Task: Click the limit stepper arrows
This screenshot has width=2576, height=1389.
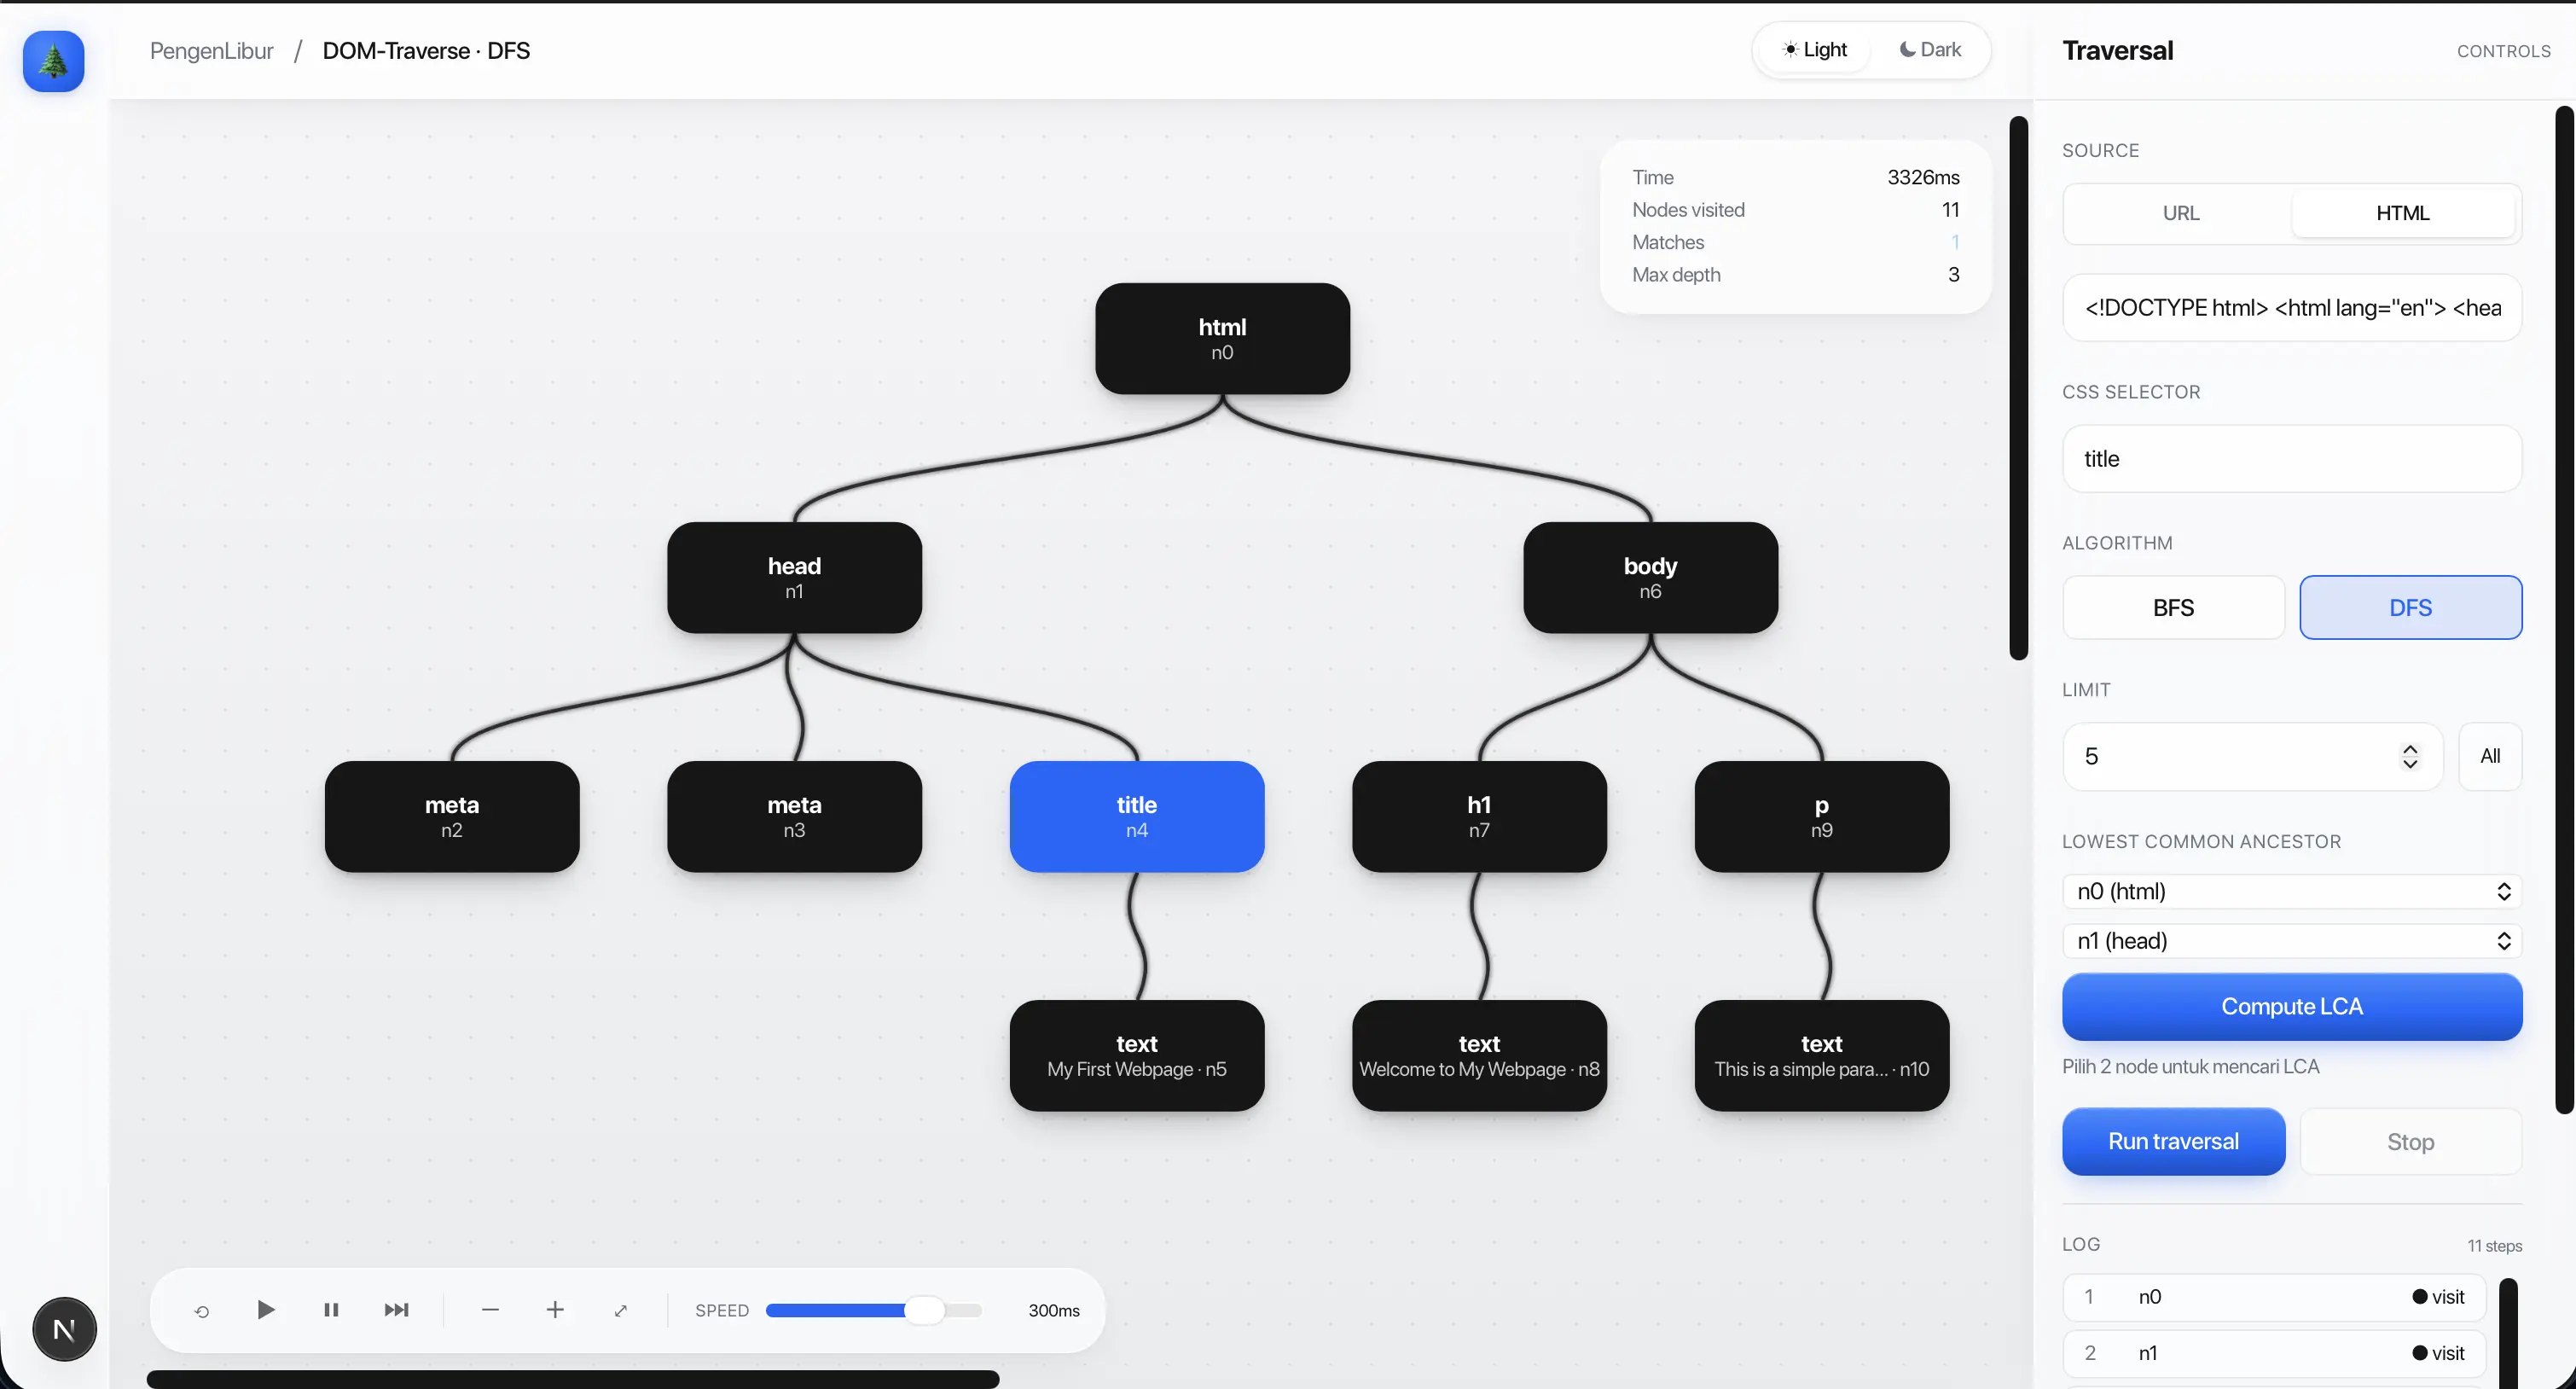Action: (x=2410, y=757)
